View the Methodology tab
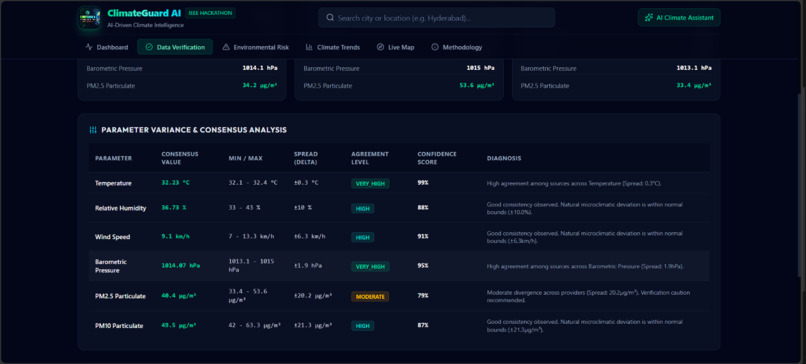This screenshot has width=806, height=364. click(457, 47)
